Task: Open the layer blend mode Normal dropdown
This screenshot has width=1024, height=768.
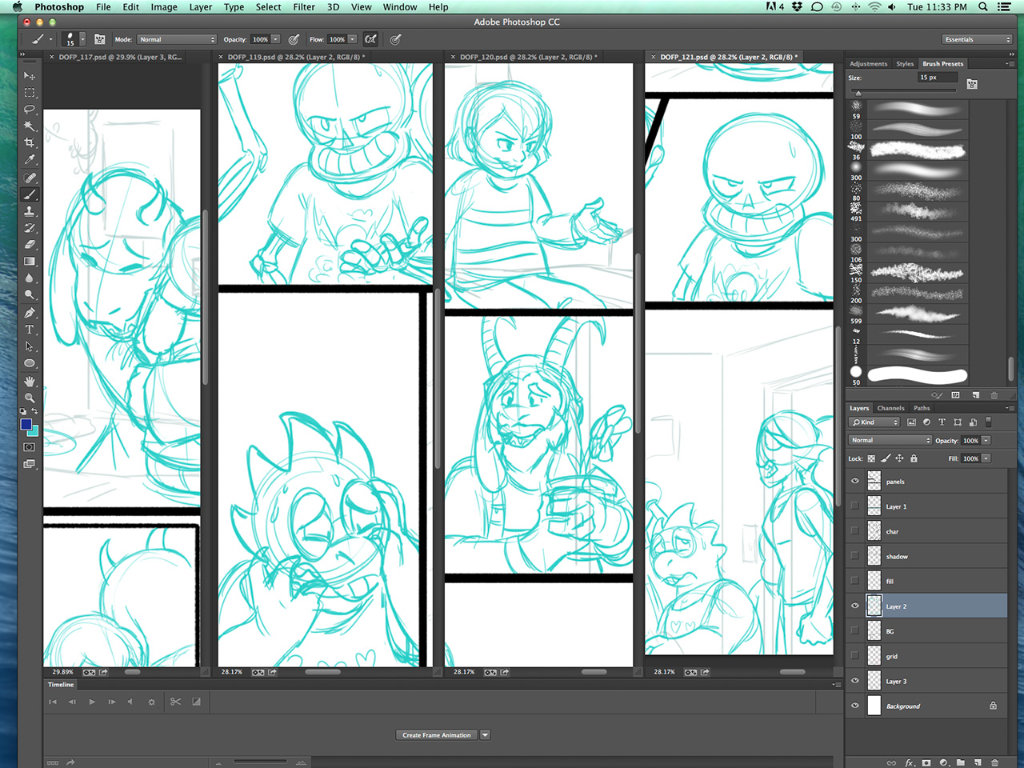Action: coord(889,440)
